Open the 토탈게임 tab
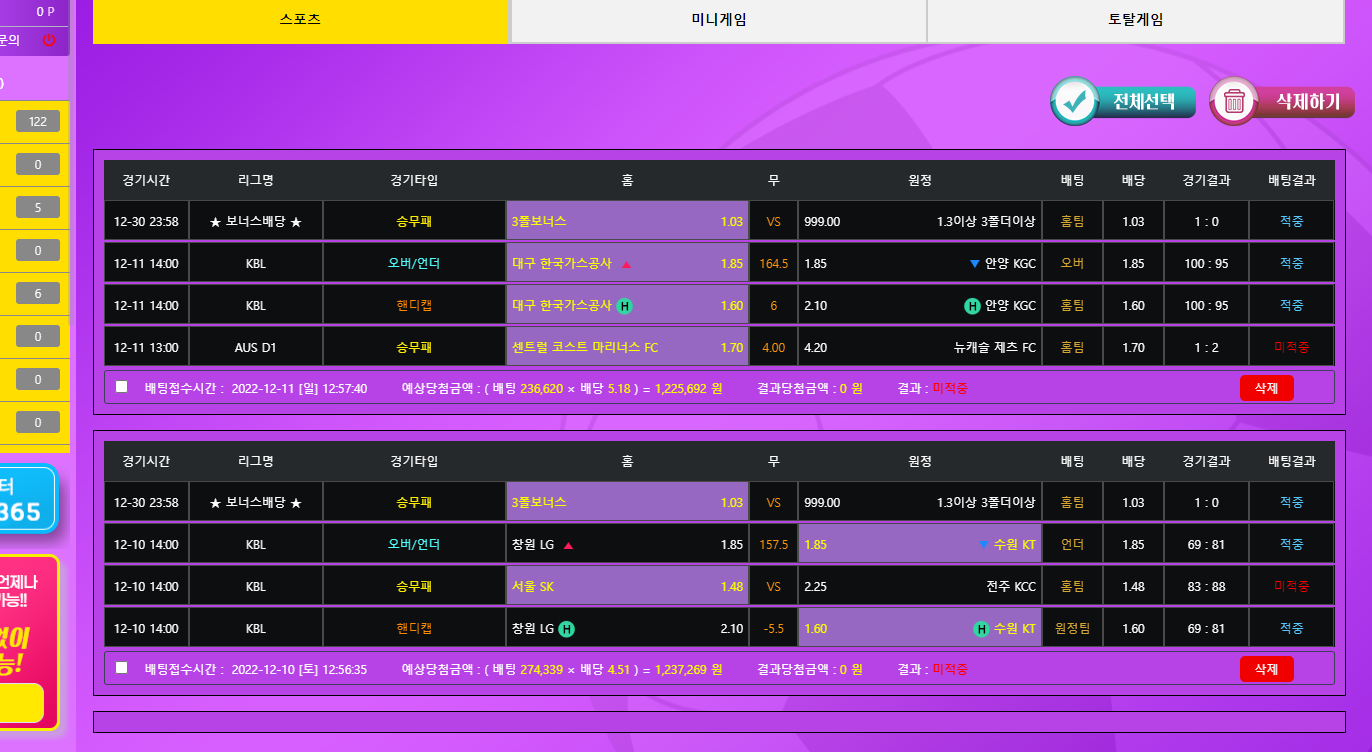Screen dimensions: 1372x752 [x=1135, y=19]
